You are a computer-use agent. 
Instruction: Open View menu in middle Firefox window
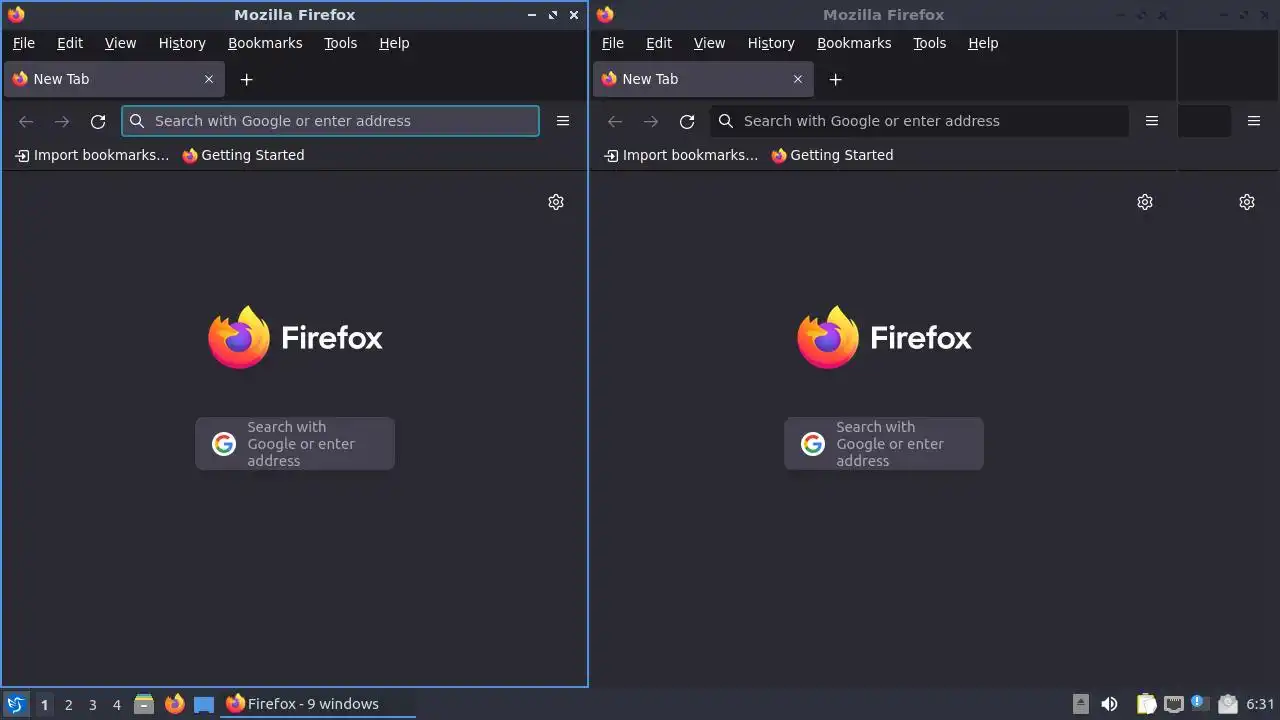click(709, 43)
